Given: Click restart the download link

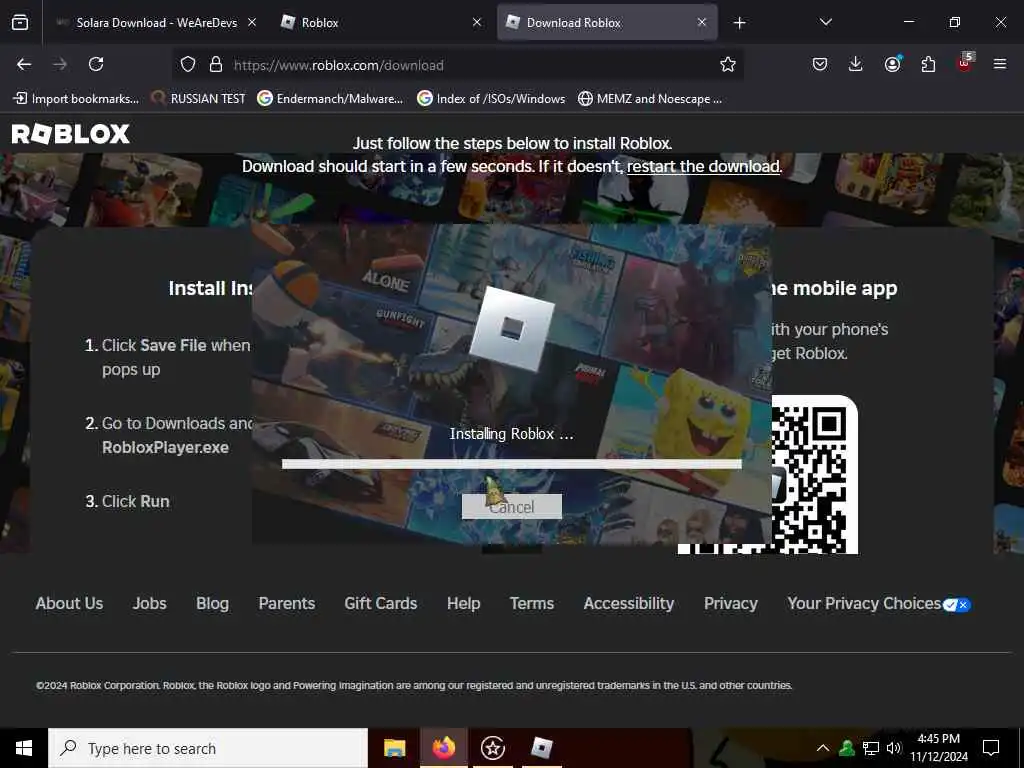Looking at the screenshot, I should tap(703, 166).
